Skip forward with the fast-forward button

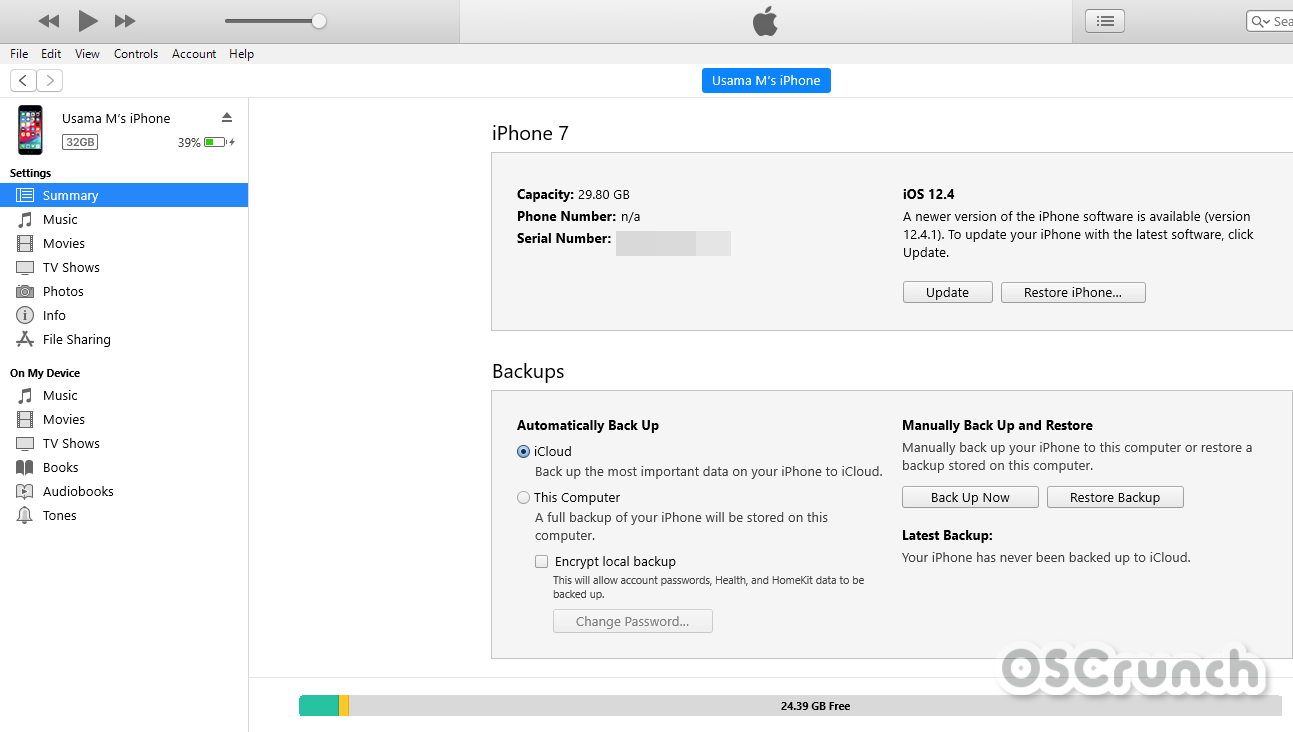point(125,21)
